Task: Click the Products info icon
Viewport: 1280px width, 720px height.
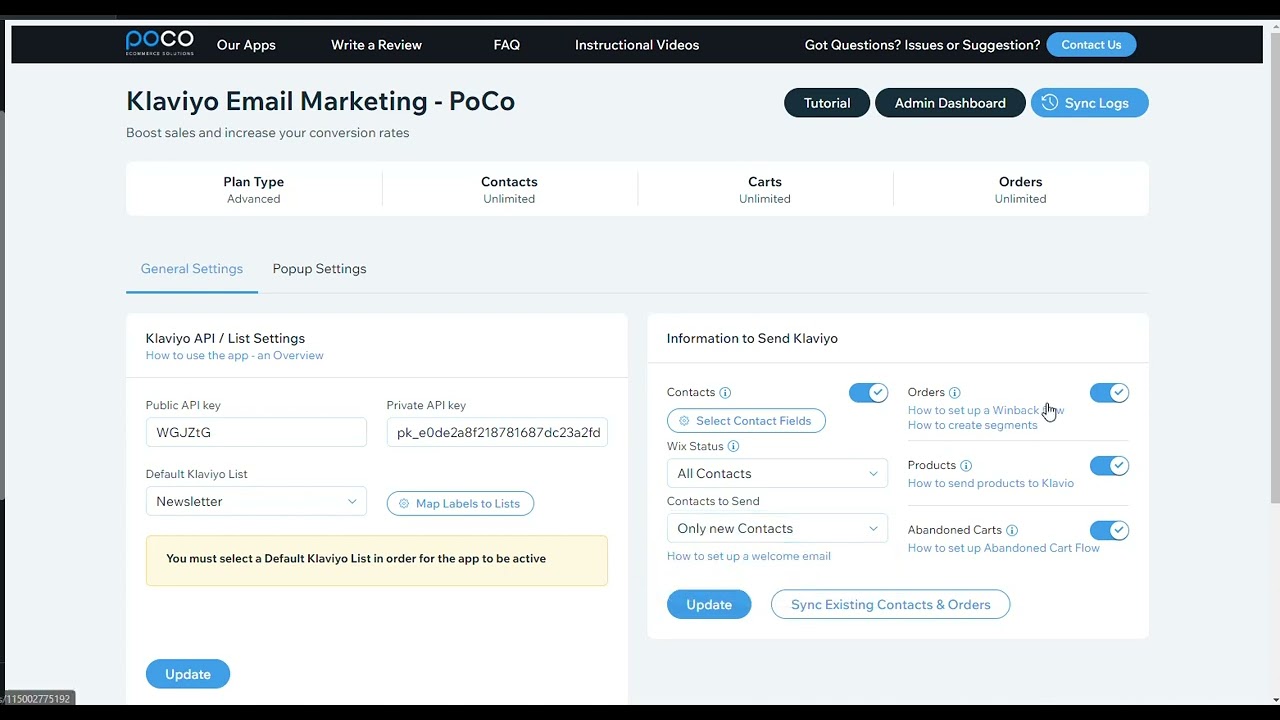Action: pos(966,466)
